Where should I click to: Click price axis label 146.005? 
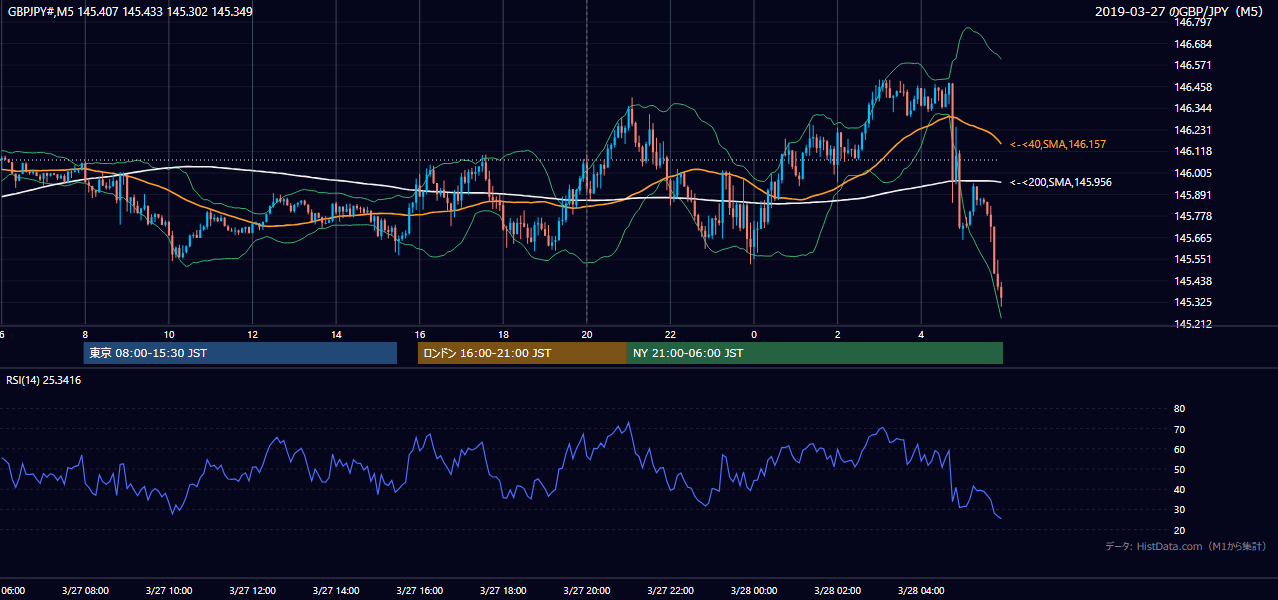tap(1193, 173)
